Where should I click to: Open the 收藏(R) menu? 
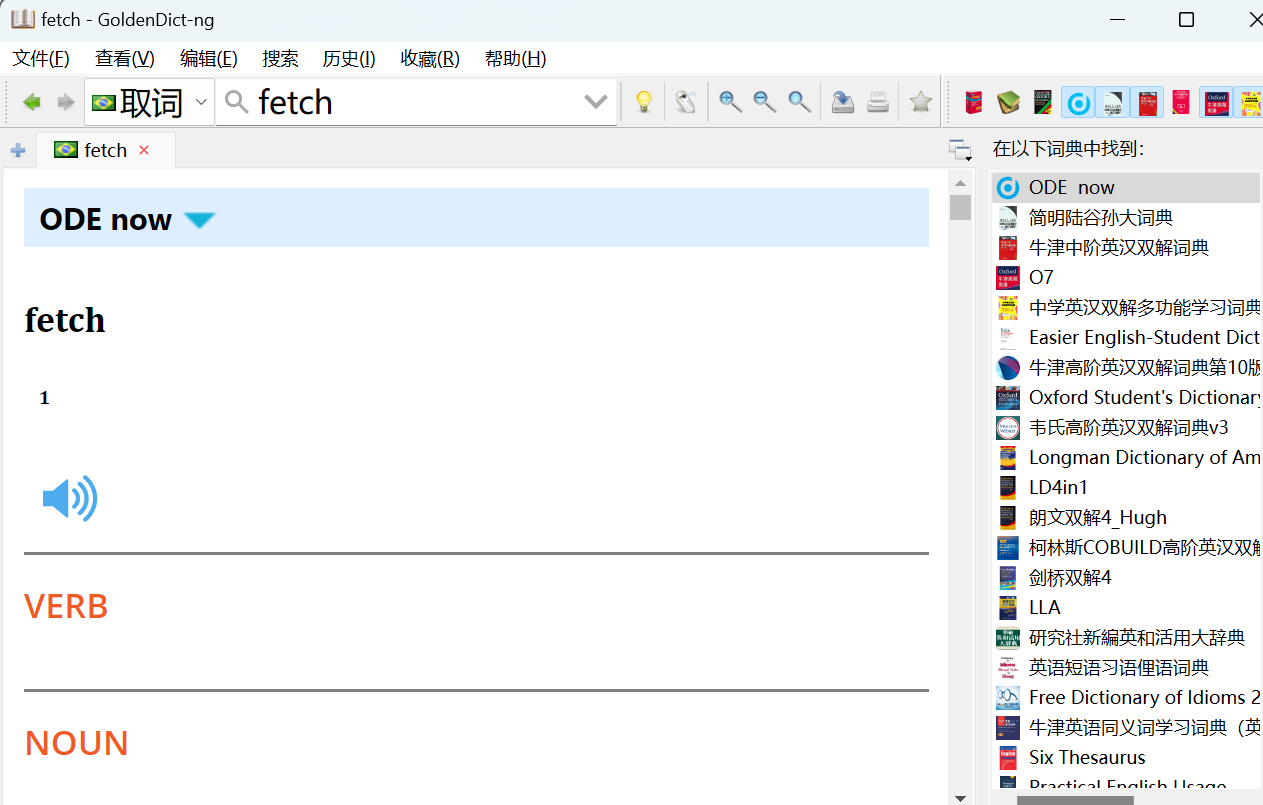pyautogui.click(x=430, y=58)
